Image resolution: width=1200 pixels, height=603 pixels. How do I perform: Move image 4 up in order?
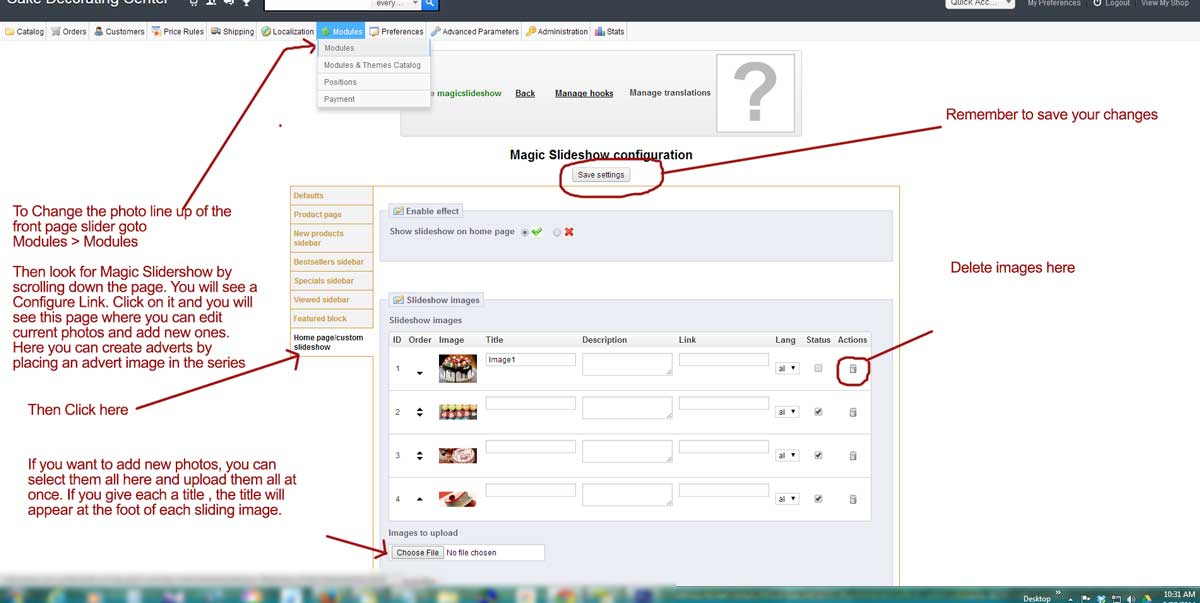[x=420, y=498]
